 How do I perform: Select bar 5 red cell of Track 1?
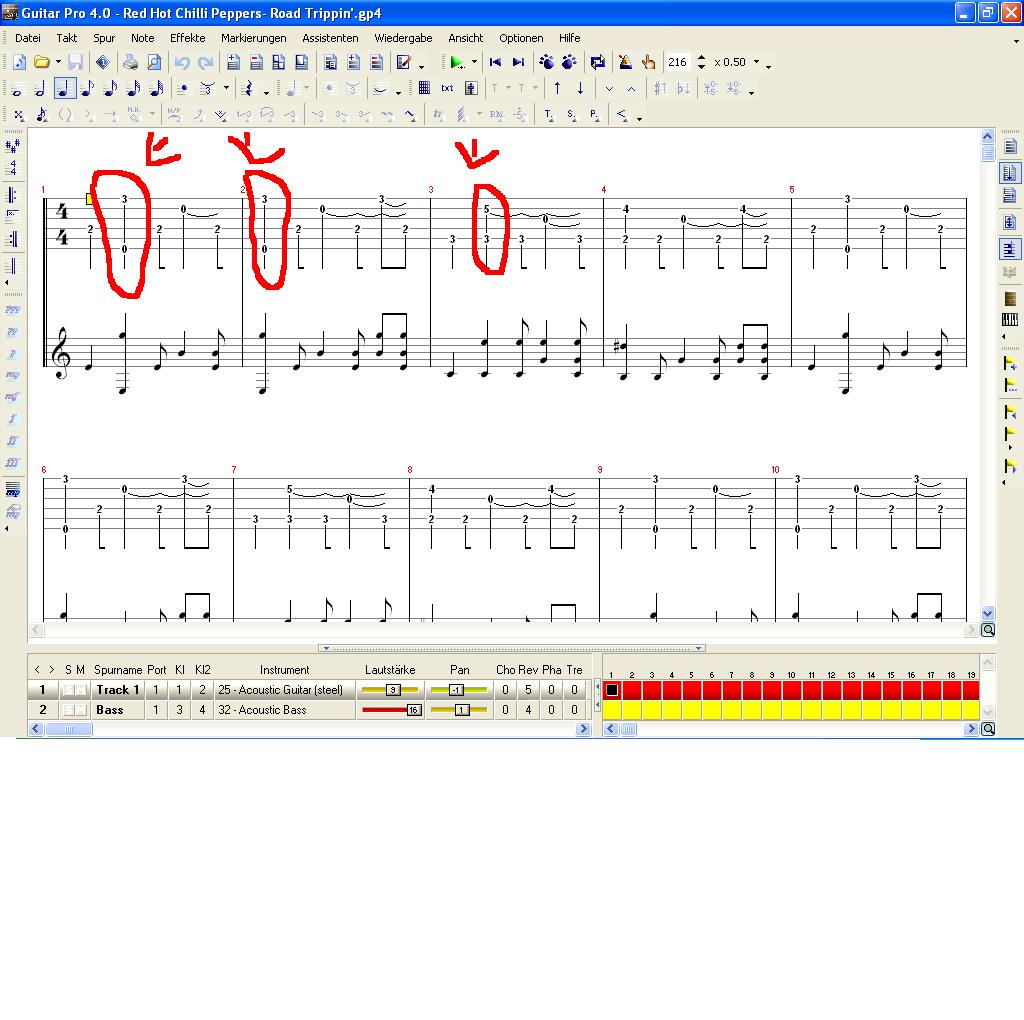[x=692, y=690]
